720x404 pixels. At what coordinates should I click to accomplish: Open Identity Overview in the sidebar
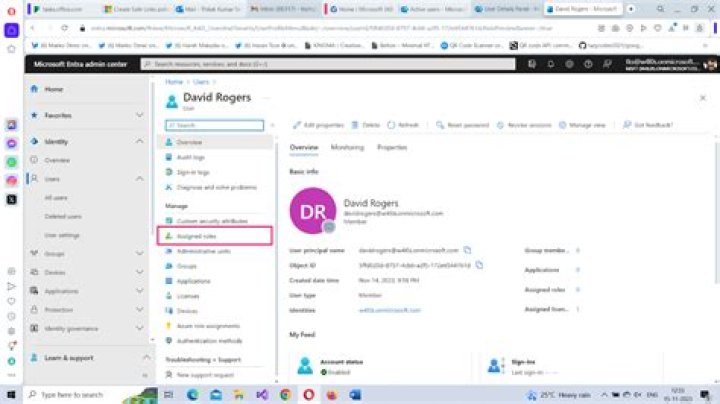[x=57, y=160]
